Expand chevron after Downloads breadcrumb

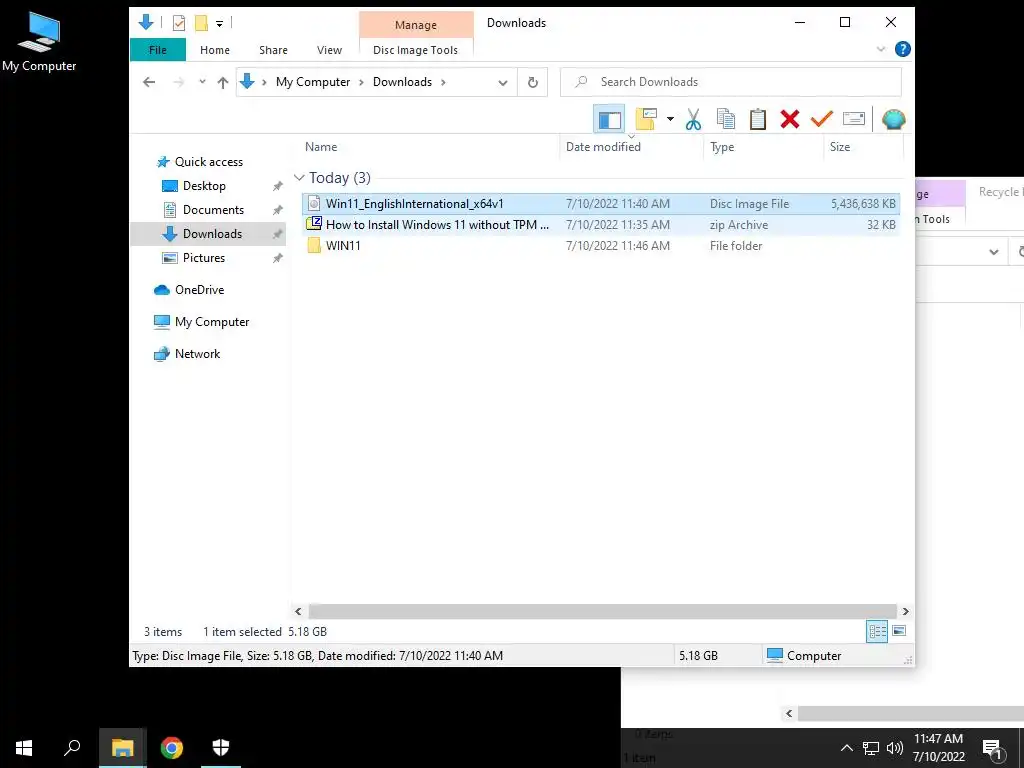point(443,82)
